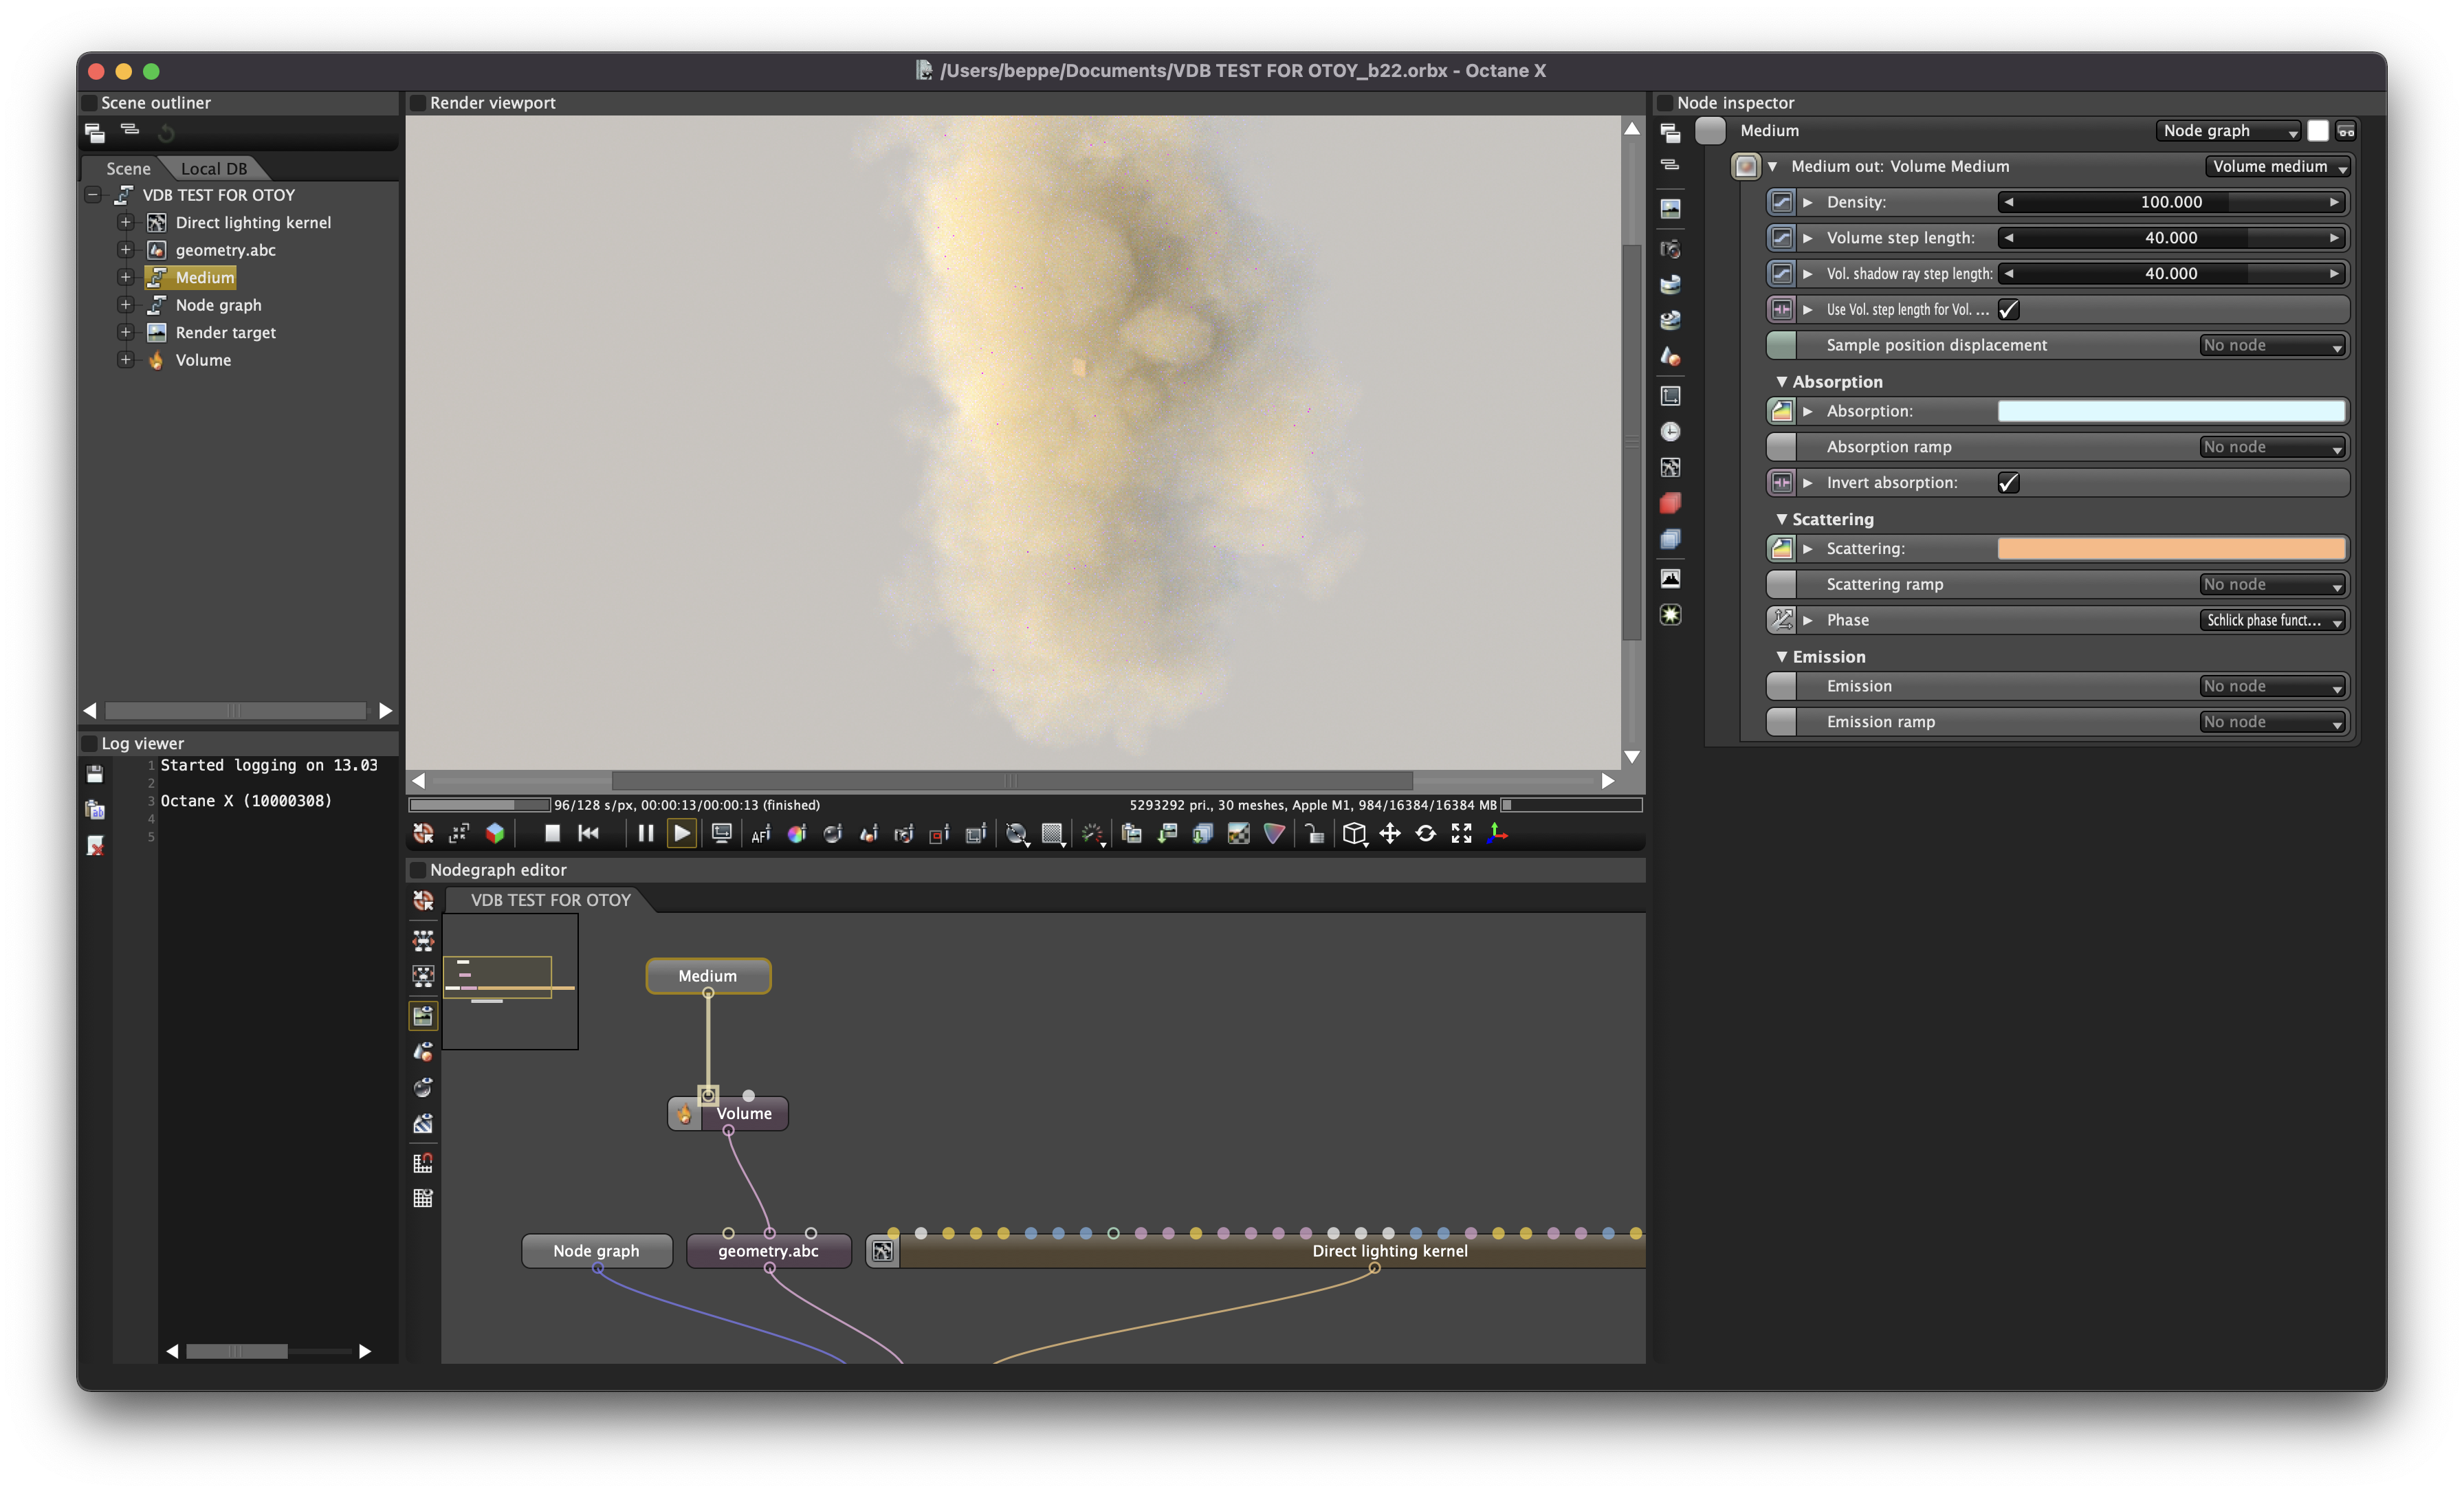Select the film region picker tool
The height and width of the screenshot is (1493, 2464).
pos(975,834)
